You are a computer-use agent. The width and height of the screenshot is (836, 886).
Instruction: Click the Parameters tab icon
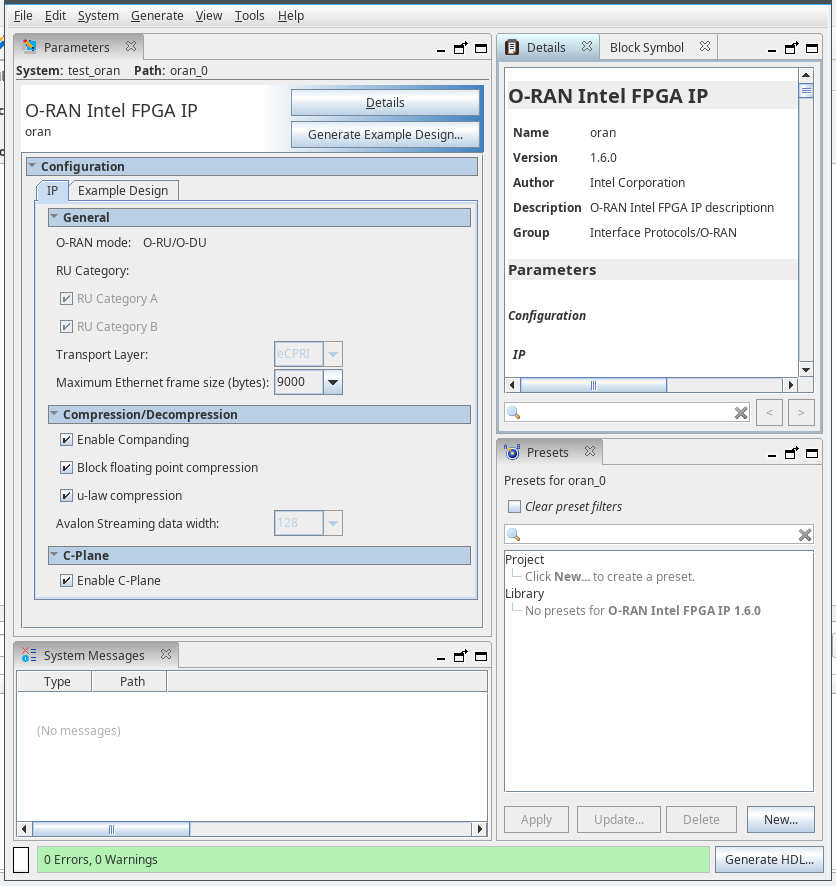click(29, 46)
